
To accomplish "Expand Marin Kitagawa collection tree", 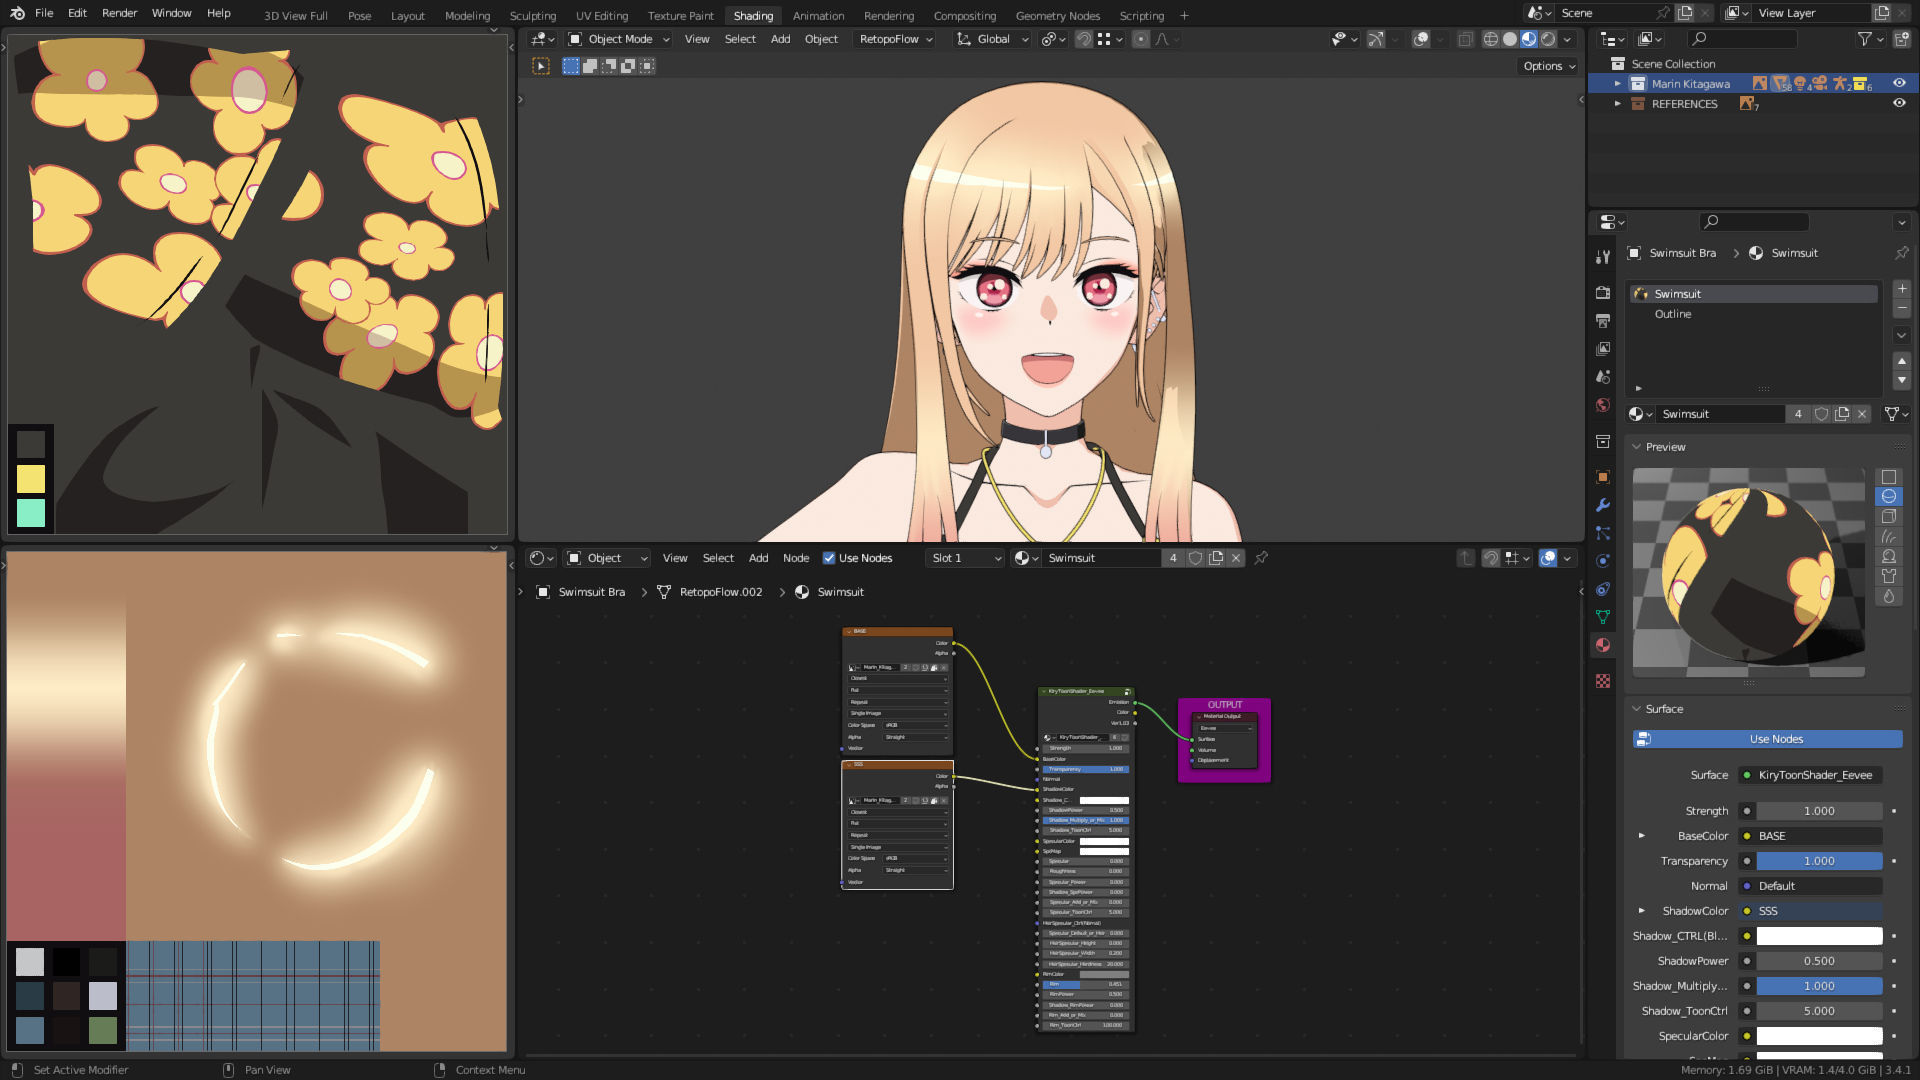I will (1617, 84).
